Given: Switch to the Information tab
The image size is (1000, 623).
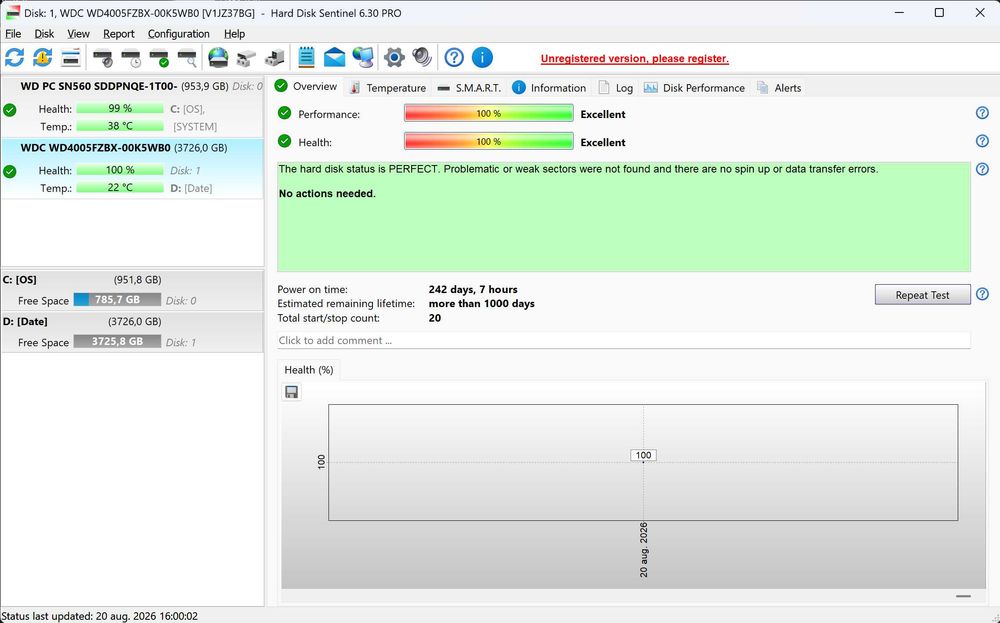Looking at the screenshot, I should coord(550,88).
